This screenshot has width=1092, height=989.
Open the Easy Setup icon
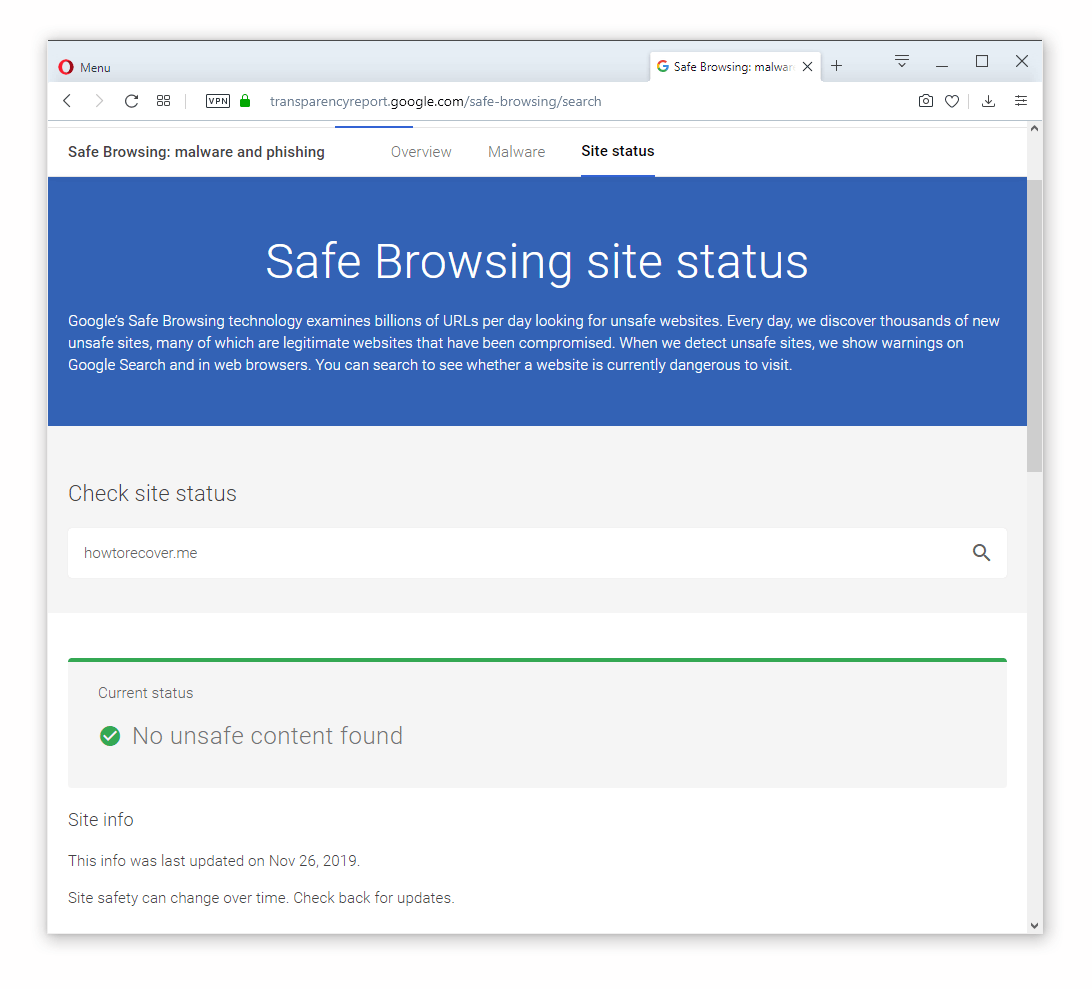click(1021, 101)
